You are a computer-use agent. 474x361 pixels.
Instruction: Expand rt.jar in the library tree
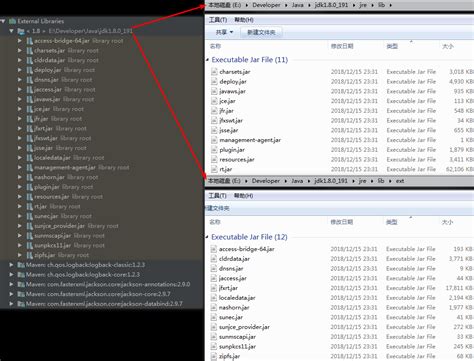click(x=20, y=206)
